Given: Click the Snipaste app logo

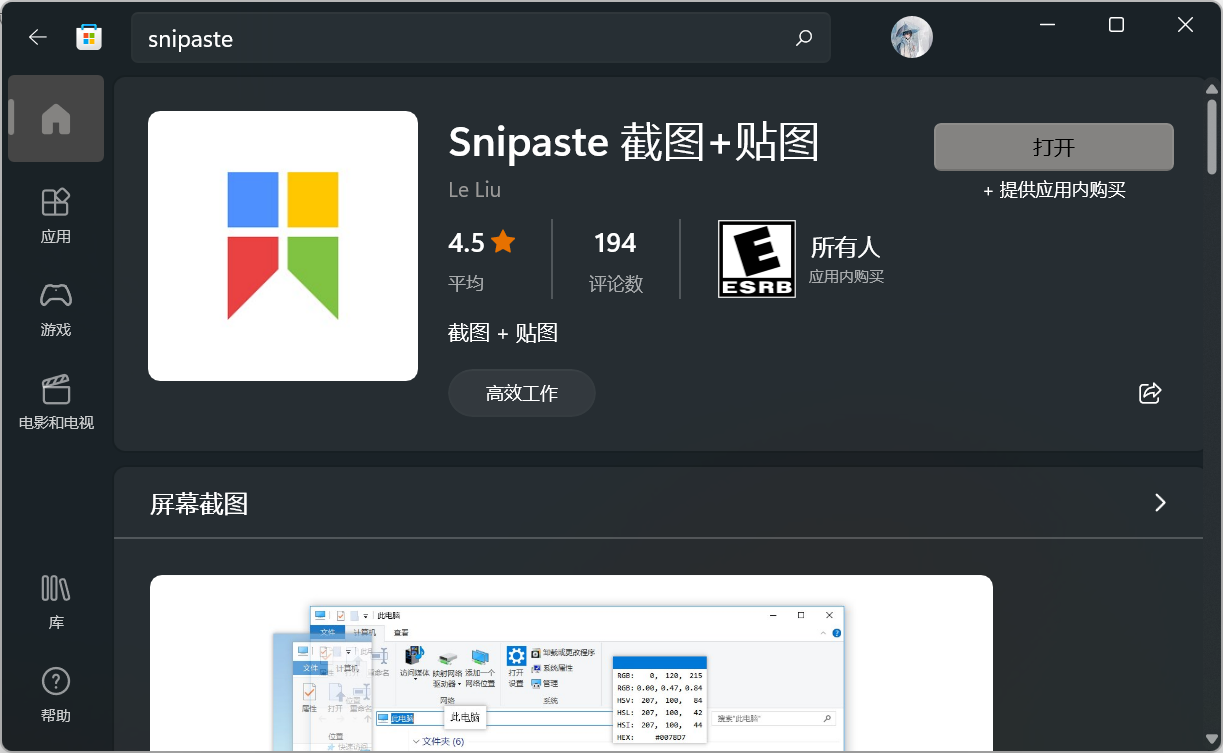Looking at the screenshot, I should pos(283,246).
